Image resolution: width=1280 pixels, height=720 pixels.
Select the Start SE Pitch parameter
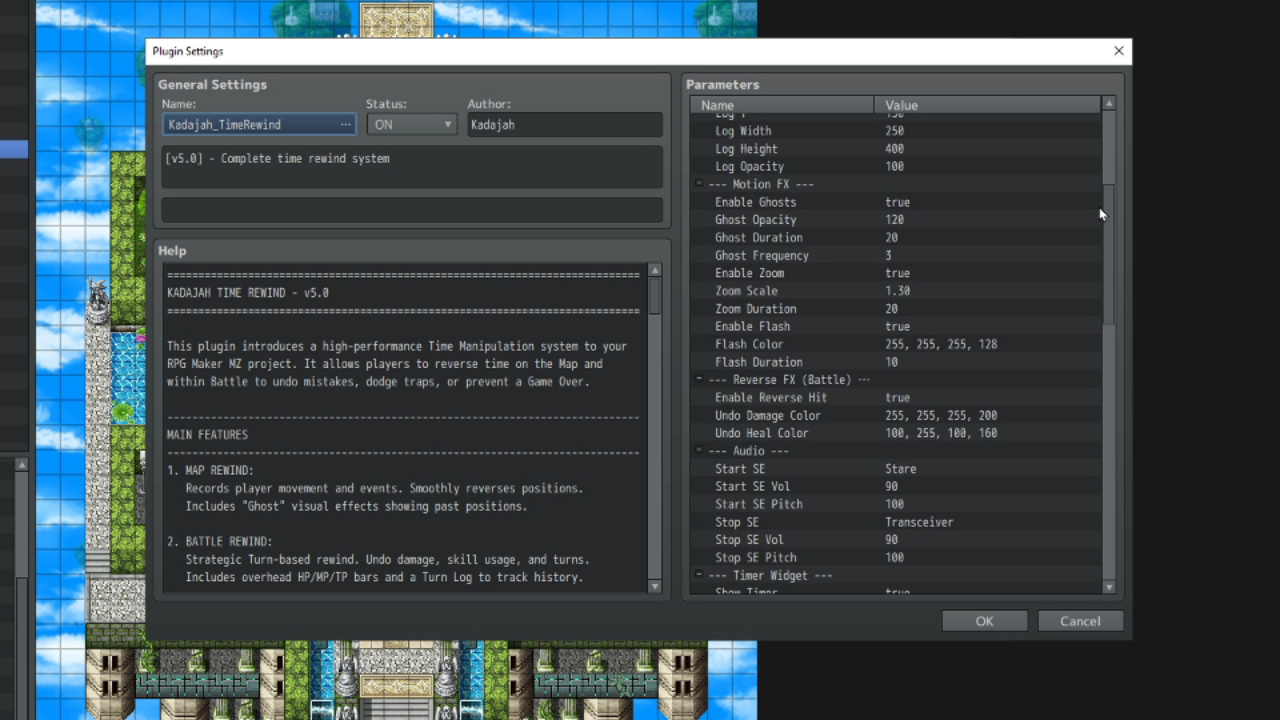coord(895,505)
